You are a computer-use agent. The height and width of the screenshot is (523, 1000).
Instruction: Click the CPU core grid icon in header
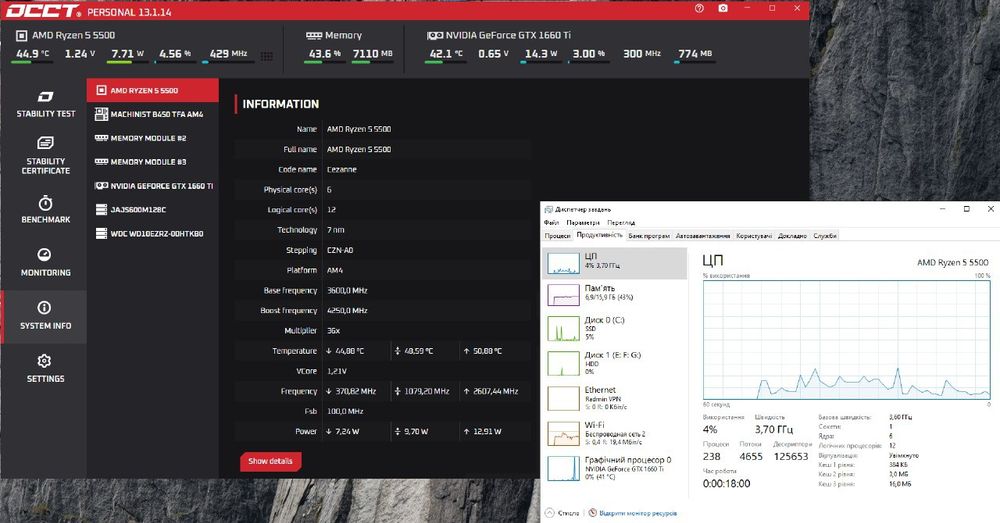tap(267, 56)
